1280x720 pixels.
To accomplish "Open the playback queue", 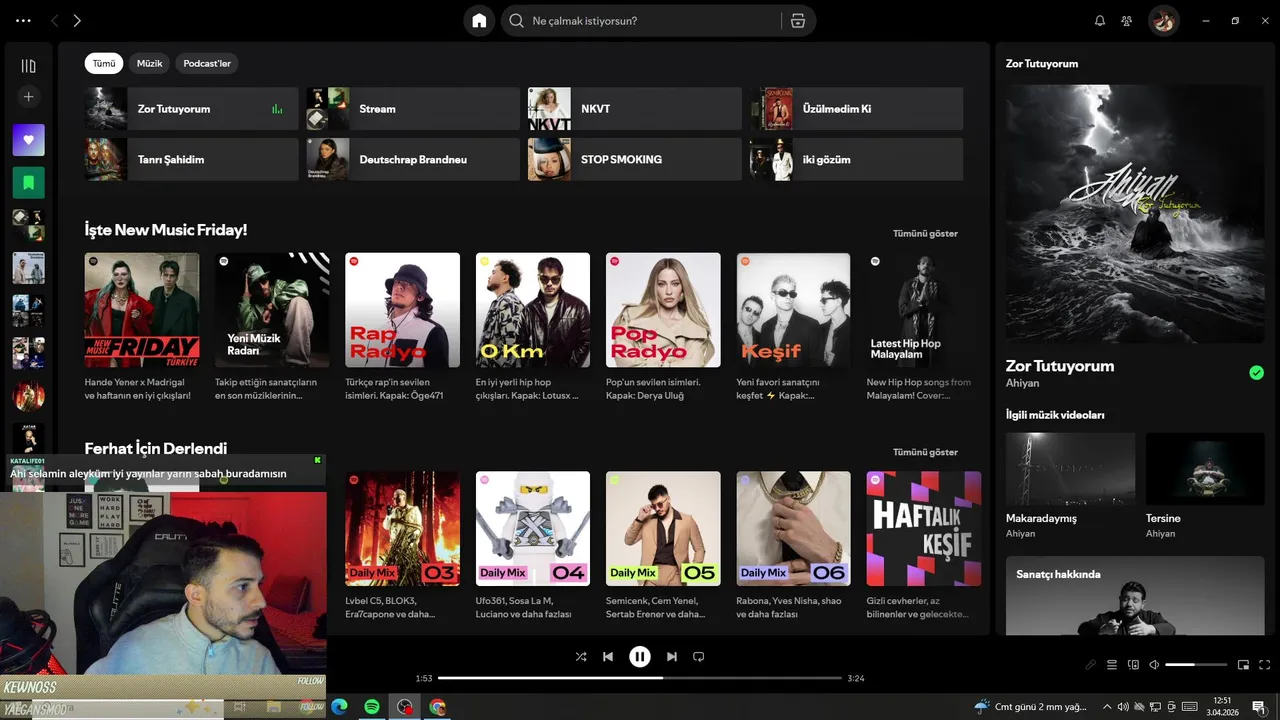I will point(1112,665).
